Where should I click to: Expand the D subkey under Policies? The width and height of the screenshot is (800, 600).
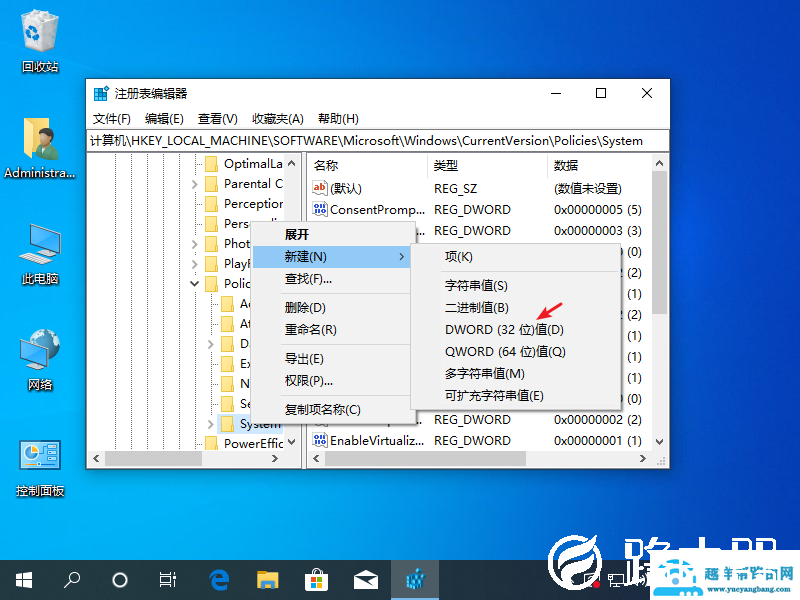coord(211,344)
